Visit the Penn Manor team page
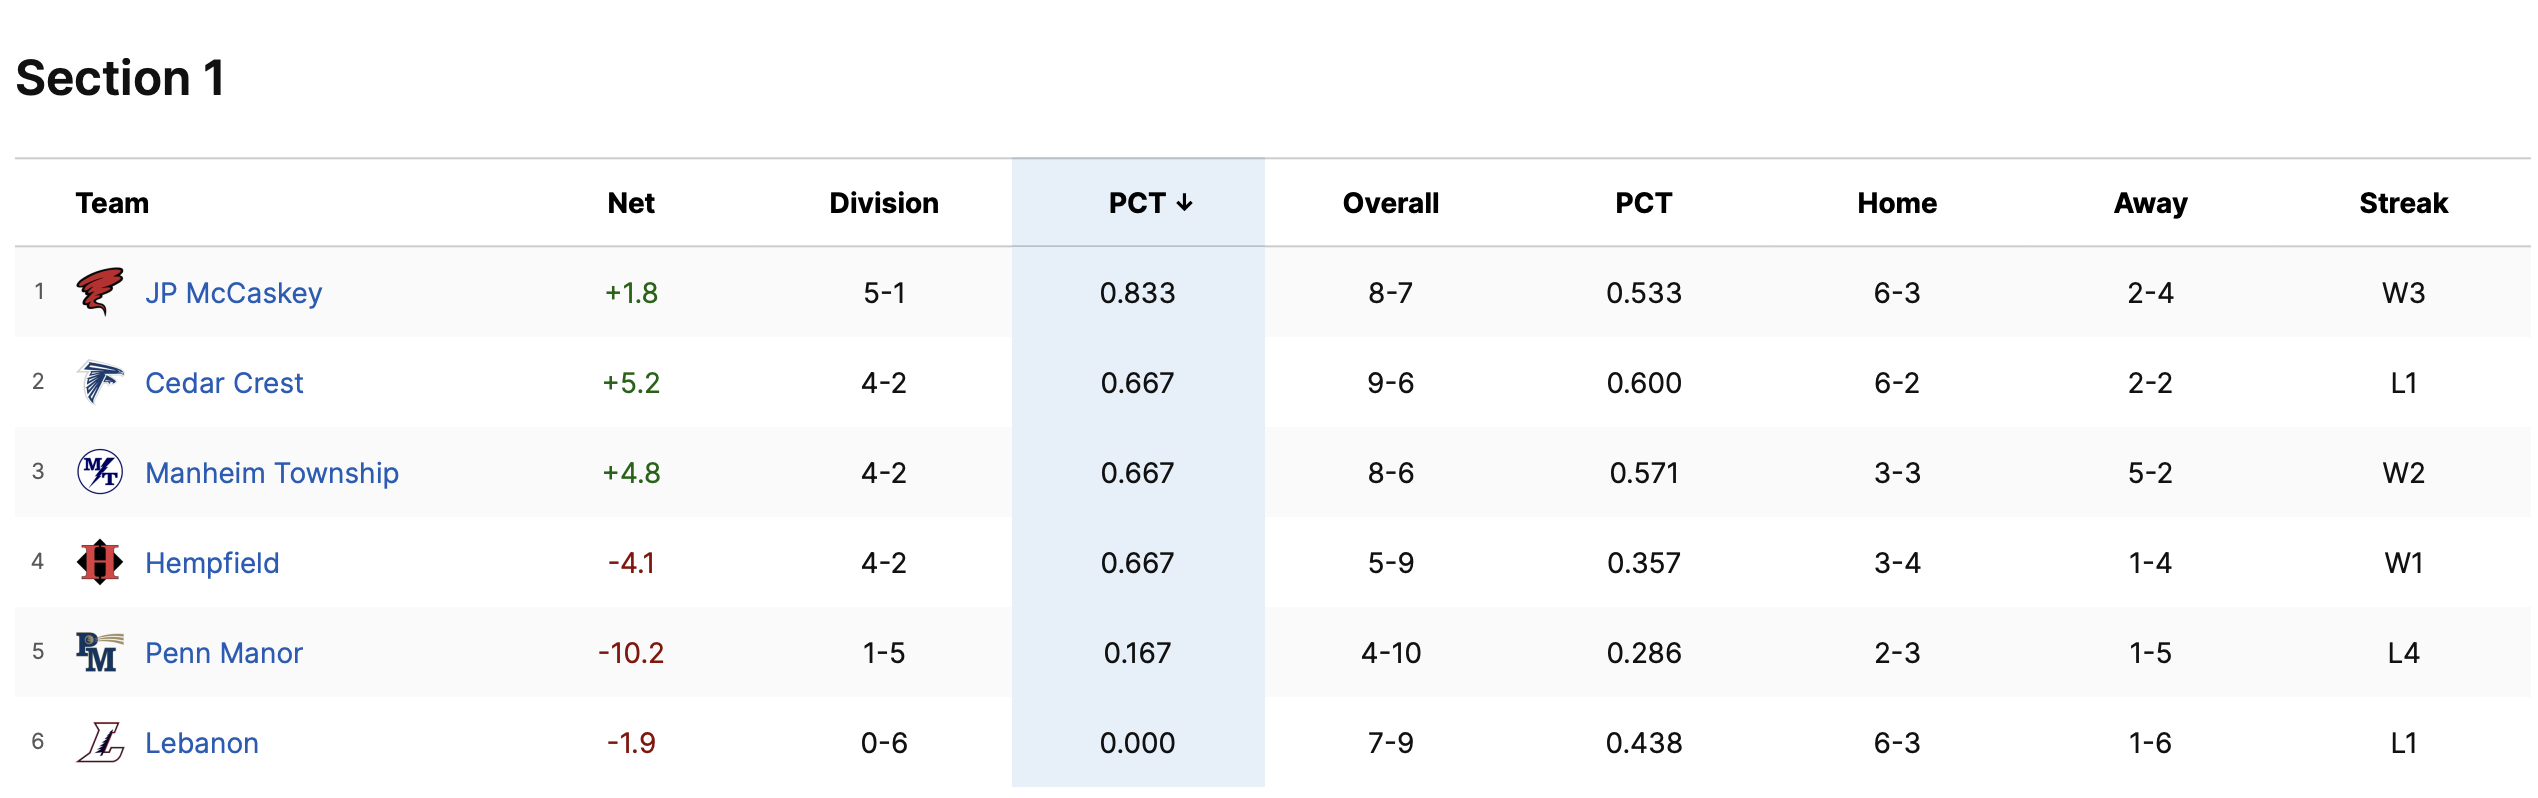This screenshot has height=798, width=2538. click(x=224, y=653)
